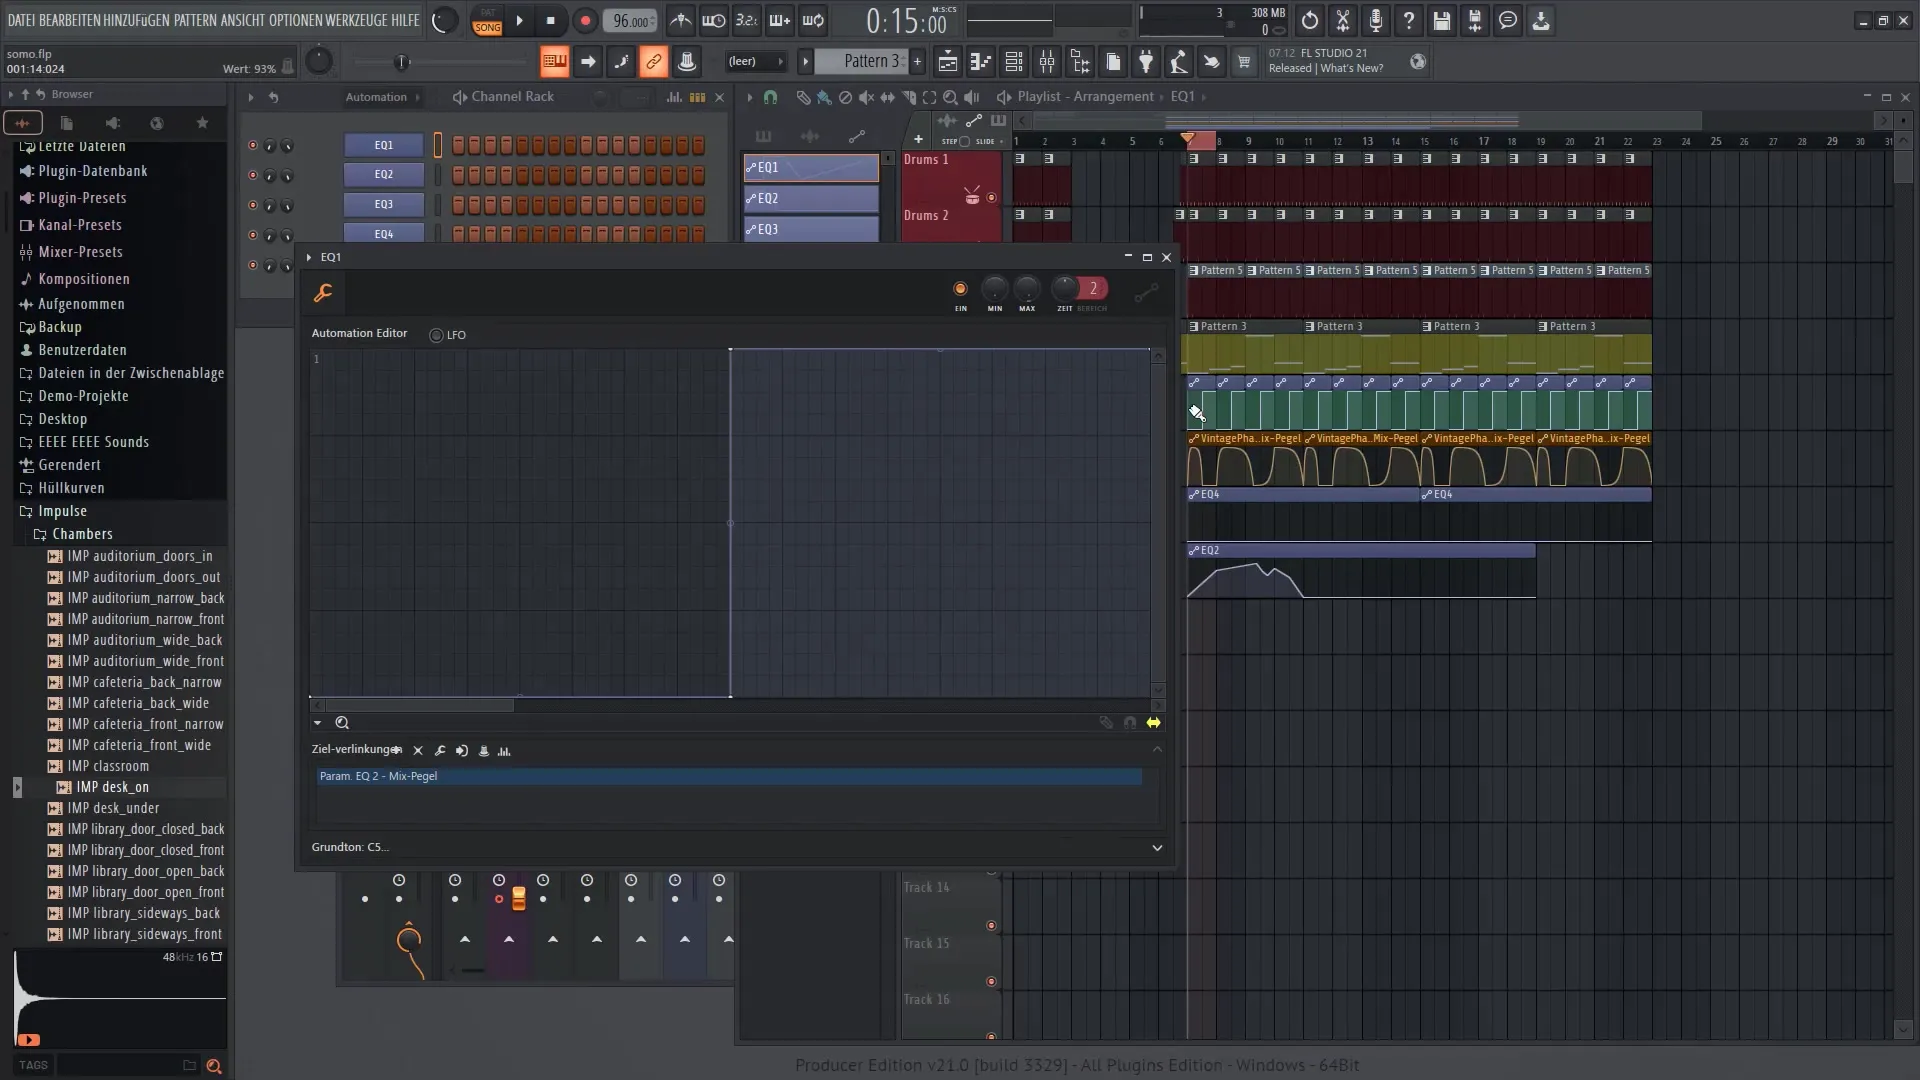Toggle the metronome icon
This screenshot has width=1920, height=1080.
click(x=680, y=20)
